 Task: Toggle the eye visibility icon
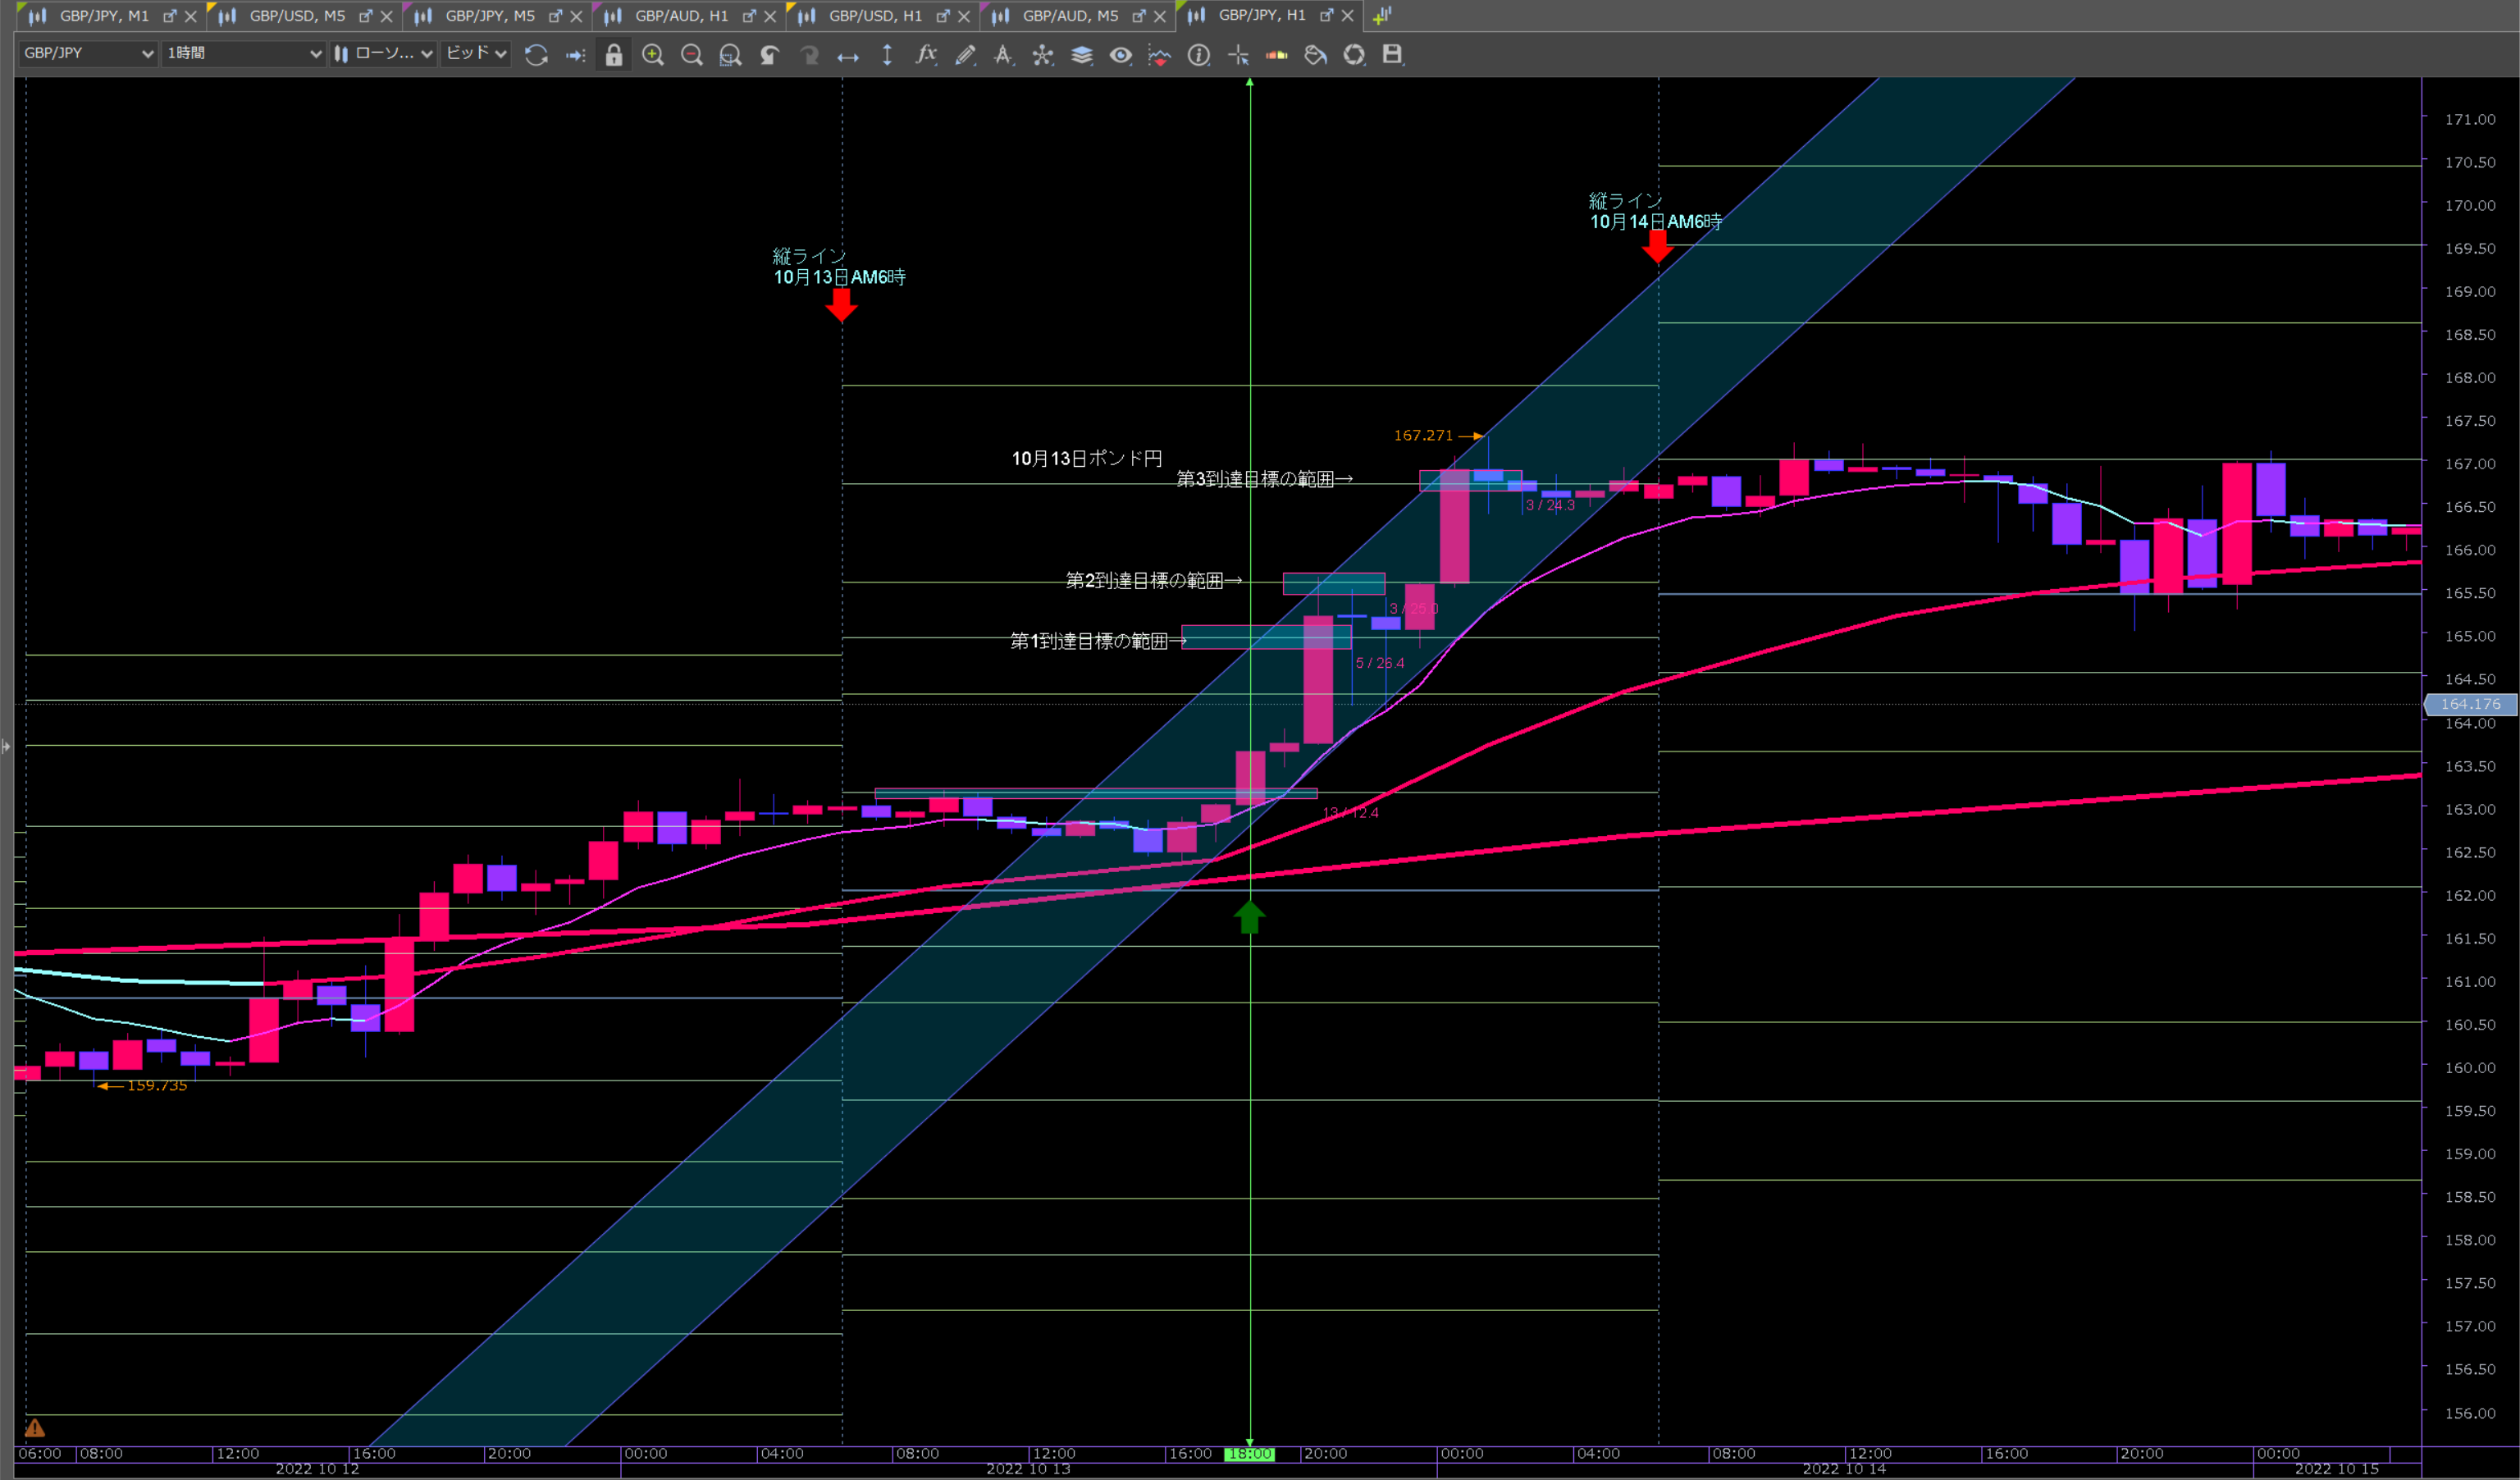1121,55
